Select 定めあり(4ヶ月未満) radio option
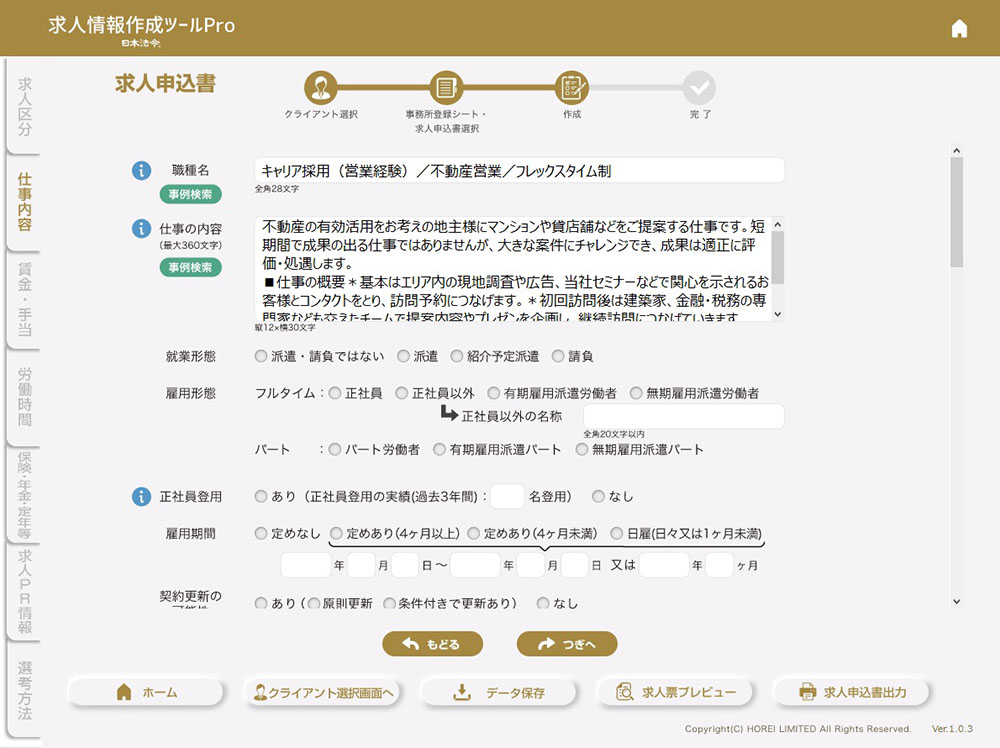The width and height of the screenshot is (1000, 748). tap(473, 533)
